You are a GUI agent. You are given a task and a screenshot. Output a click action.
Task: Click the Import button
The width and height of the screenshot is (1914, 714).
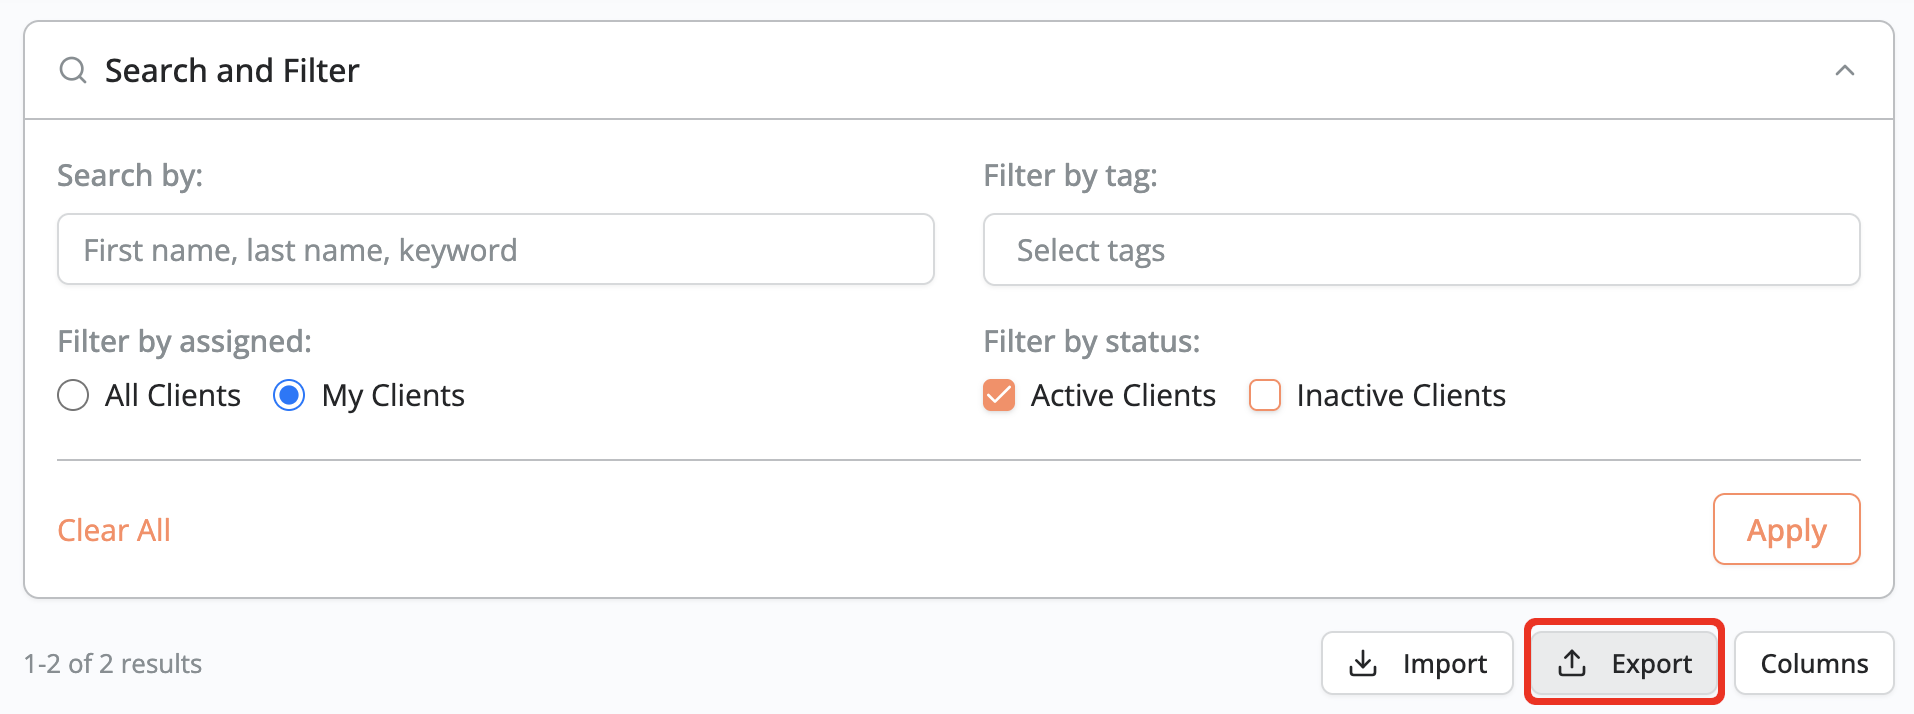1416,662
